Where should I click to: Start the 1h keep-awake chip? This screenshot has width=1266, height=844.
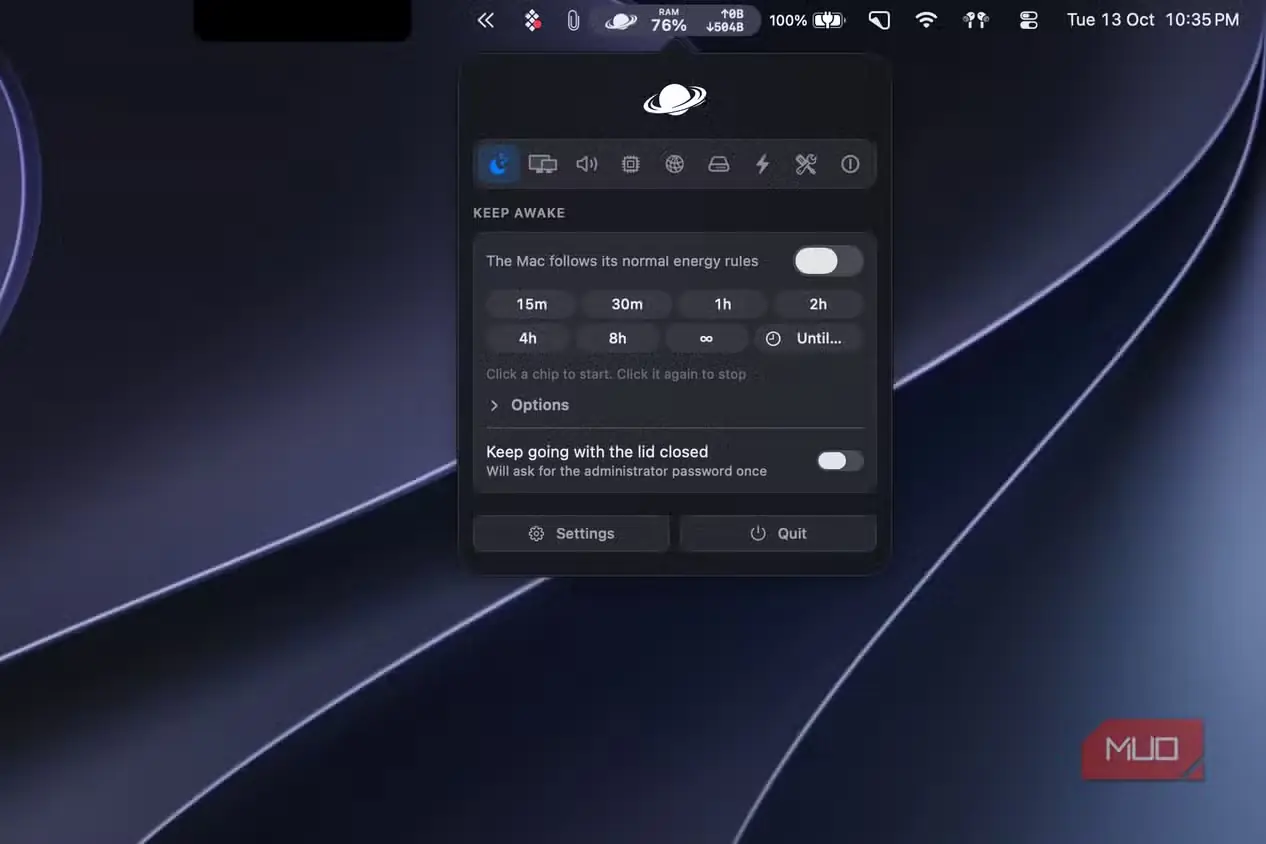(x=723, y=304)
